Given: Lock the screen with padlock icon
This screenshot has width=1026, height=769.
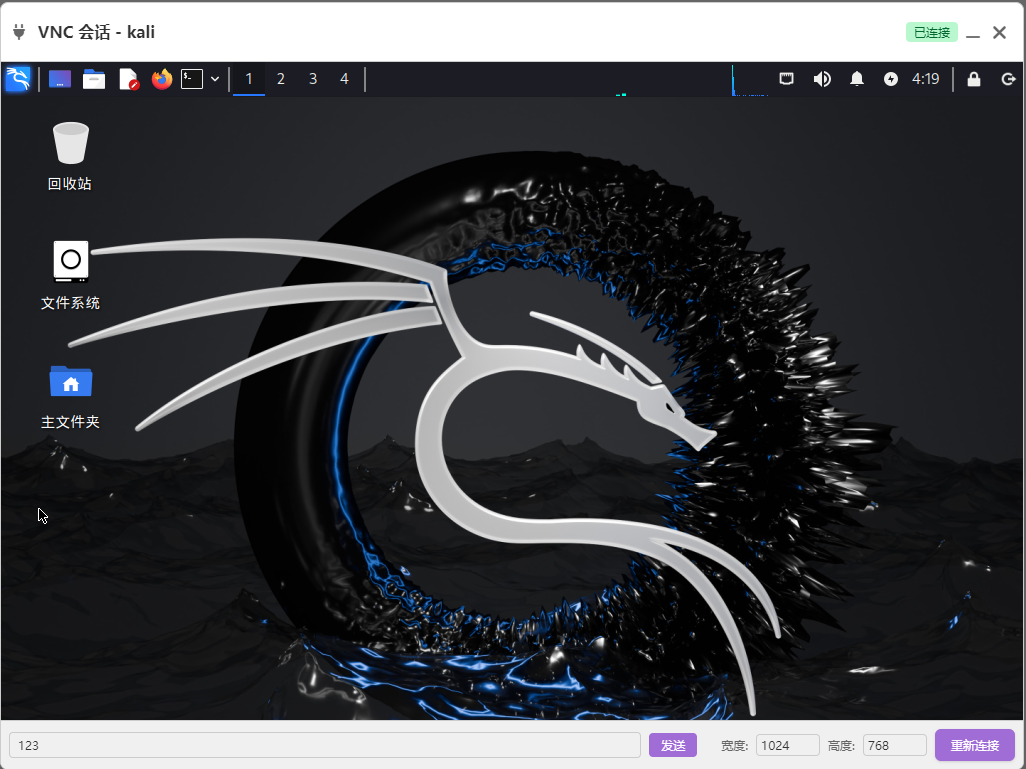Looking at the screenshot, I should (974, 79).
